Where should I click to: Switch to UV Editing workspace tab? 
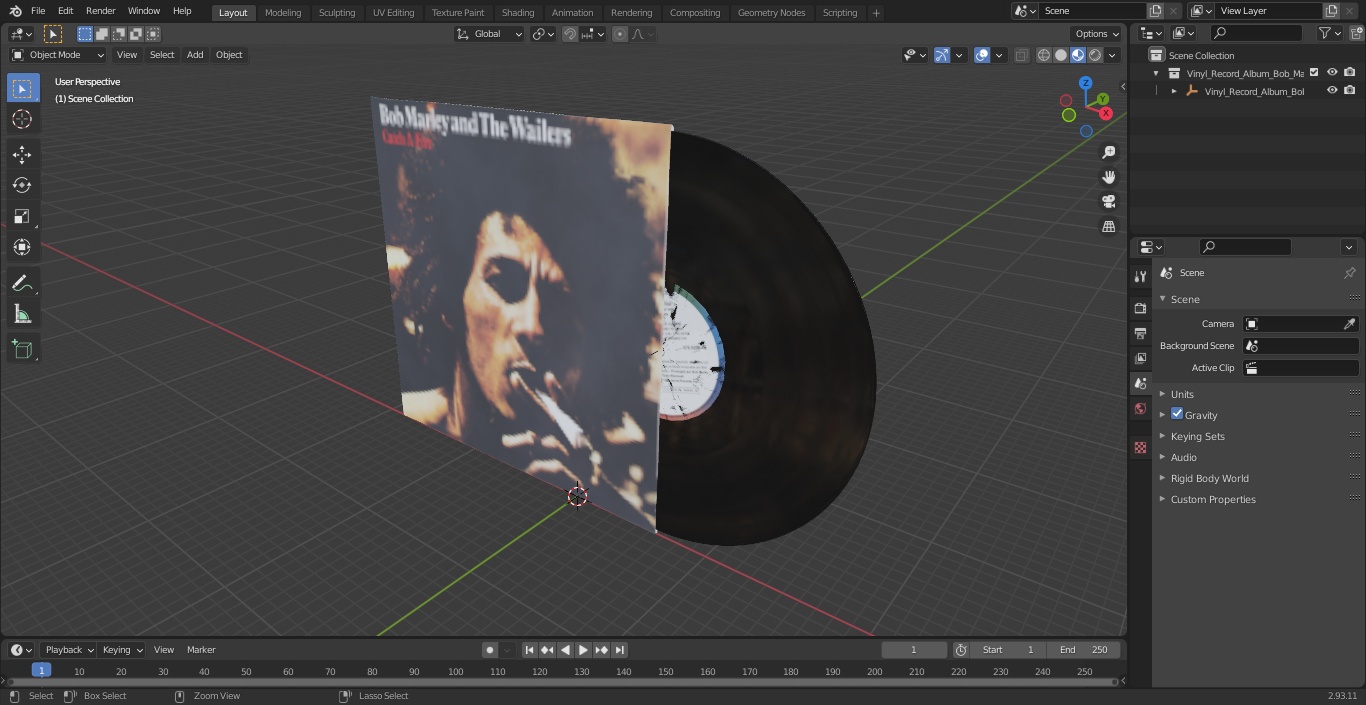point(393,12)
